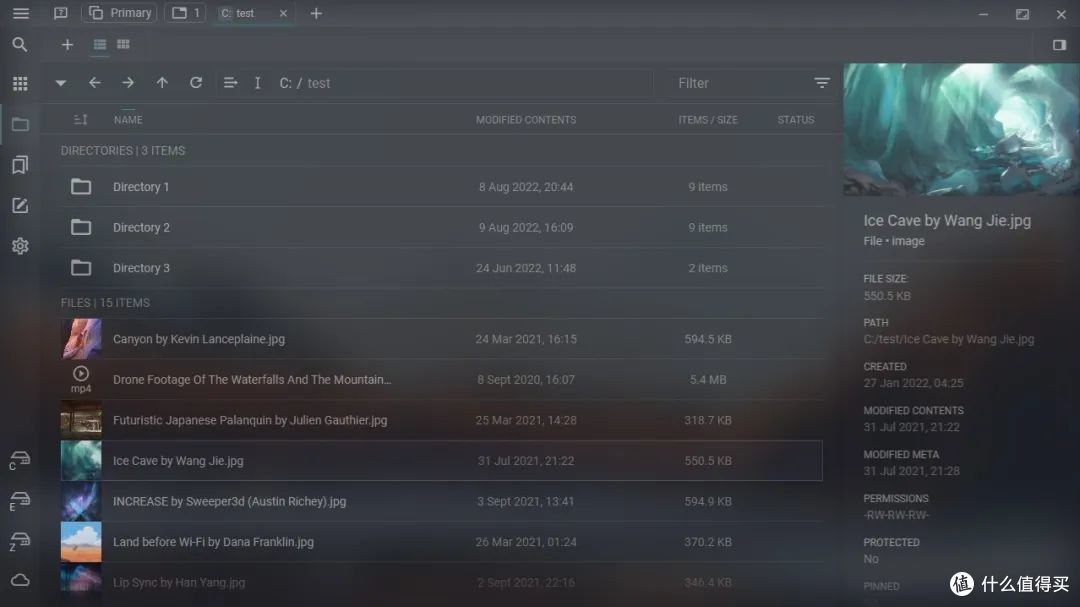
Task: Select Land before Wi-Fi file
Action: 442,542
